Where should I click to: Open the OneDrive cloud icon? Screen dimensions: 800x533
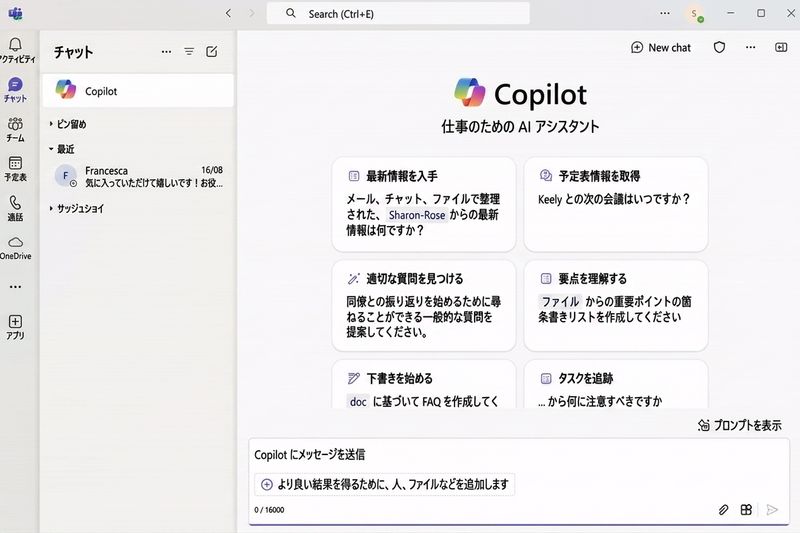pyautogui.click(x=15, y=242)
